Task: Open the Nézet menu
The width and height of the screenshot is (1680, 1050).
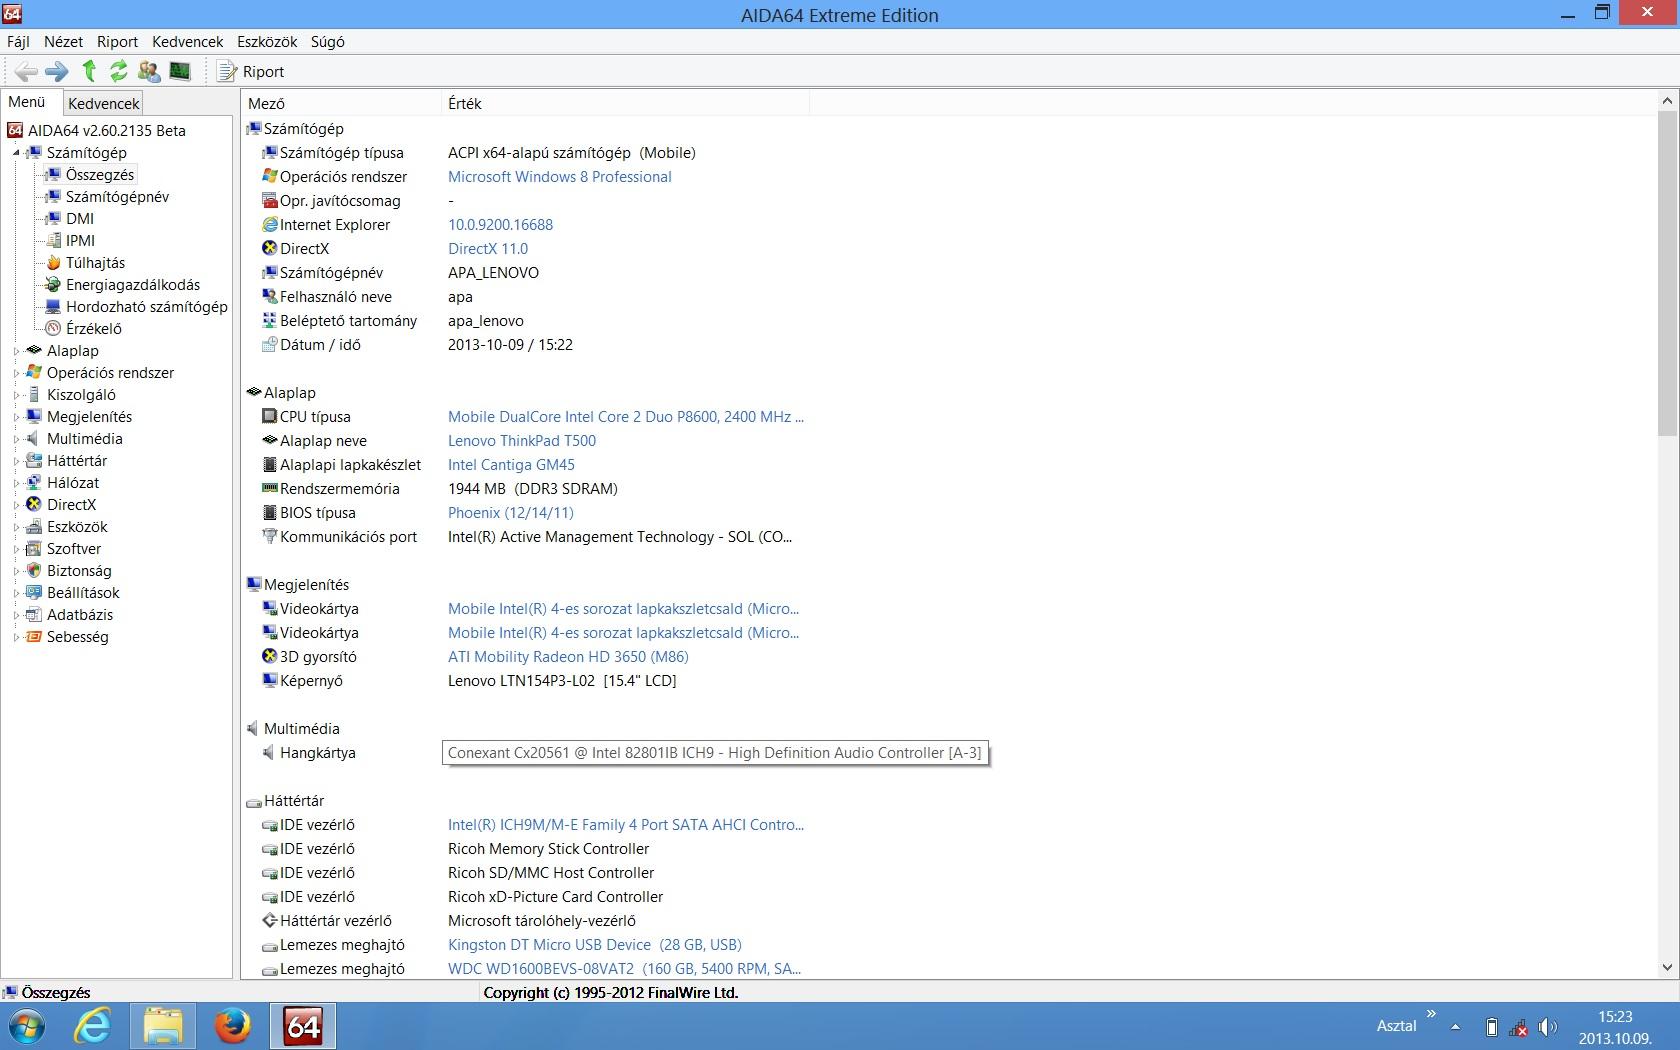Action: pyautogui.click(x=63, y=42)
